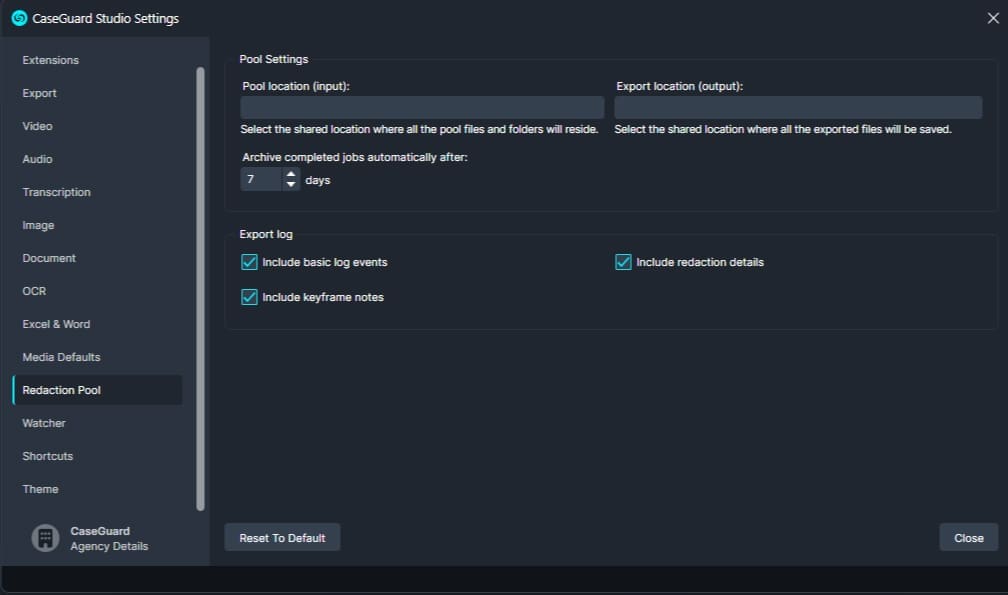Screen dimensions: 1008x595
Task: Click the Close button at bottom right
Action: click(x=968, y=538)
